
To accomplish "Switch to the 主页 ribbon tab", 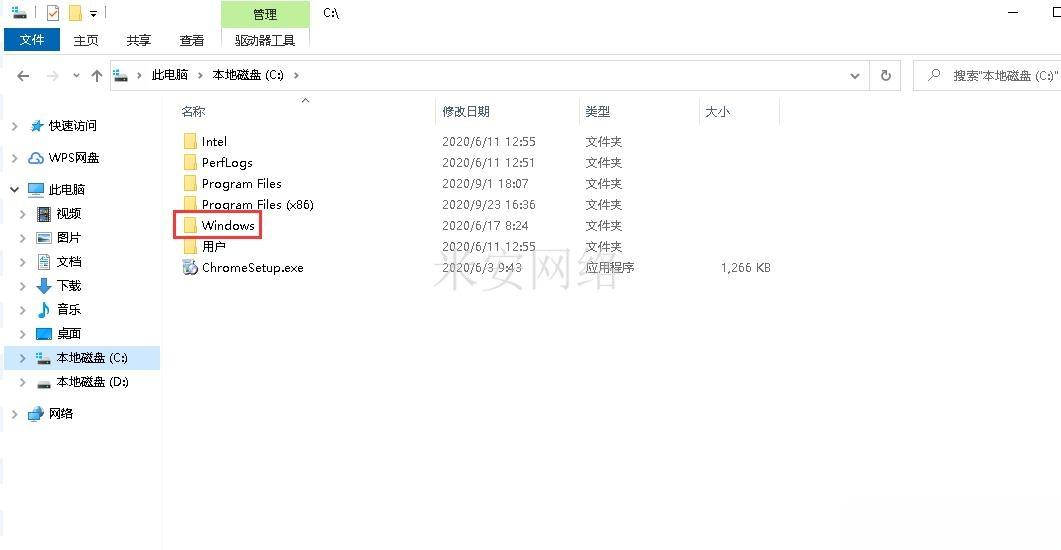I will pos(86,41).
